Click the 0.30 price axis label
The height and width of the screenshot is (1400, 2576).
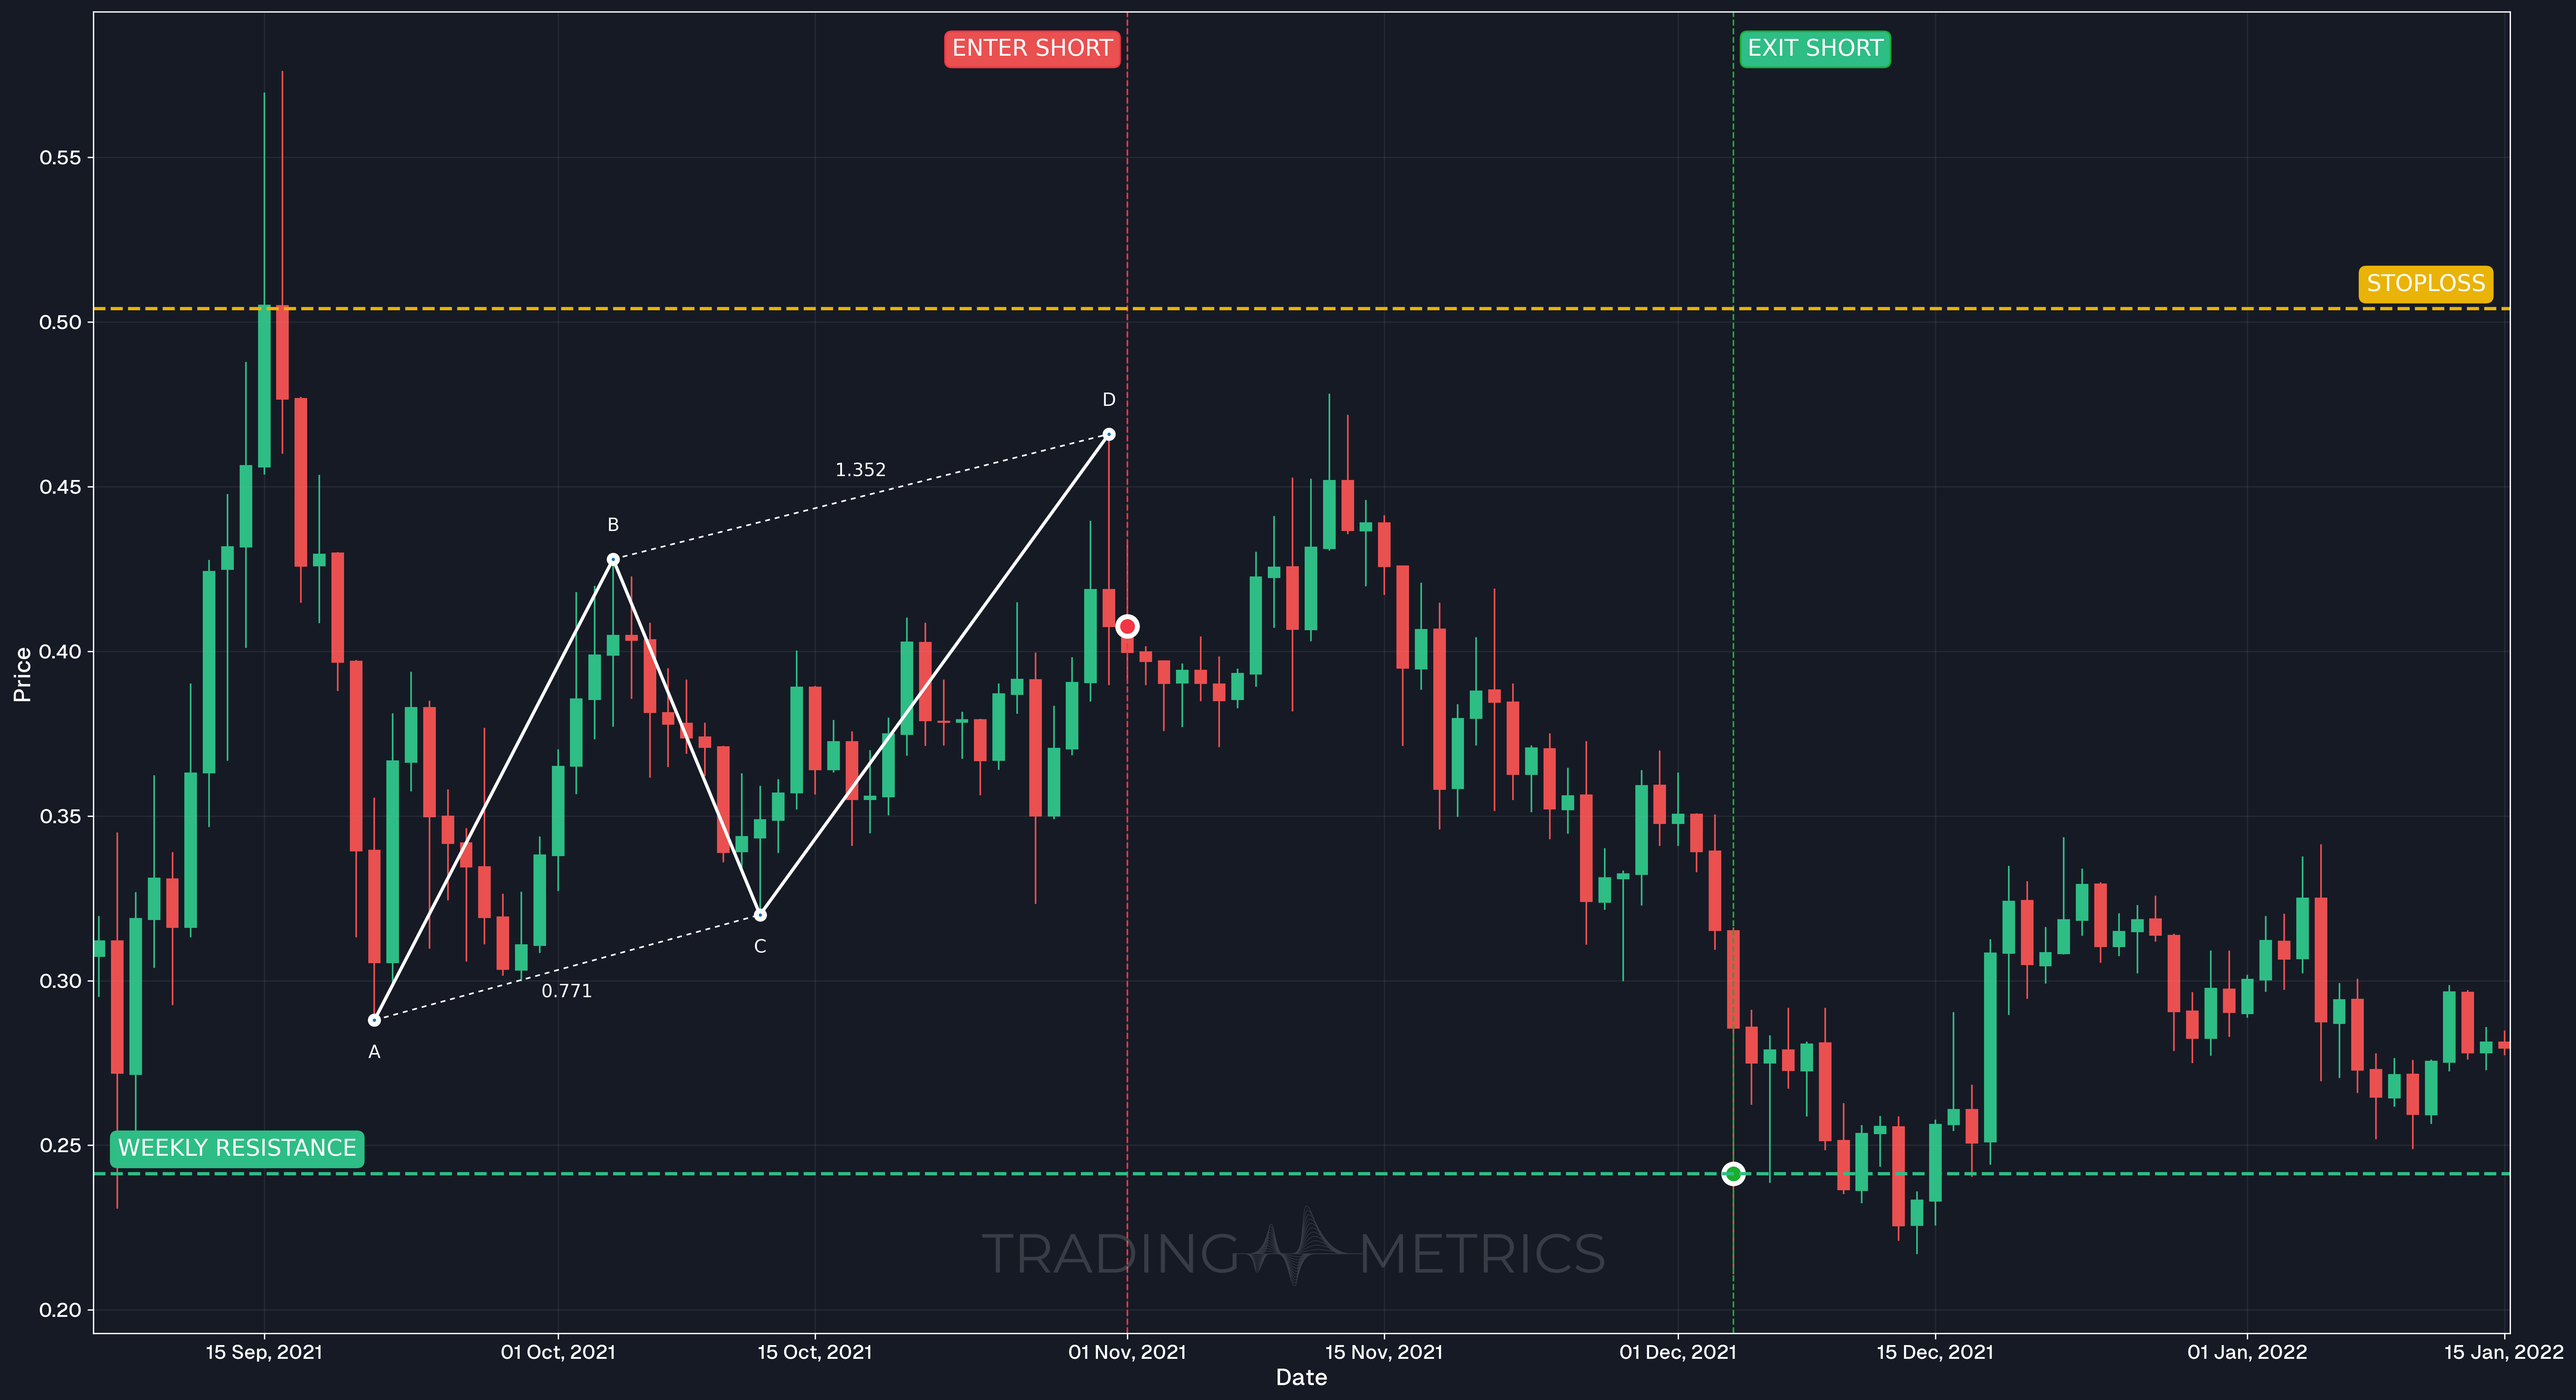(60, 981)
